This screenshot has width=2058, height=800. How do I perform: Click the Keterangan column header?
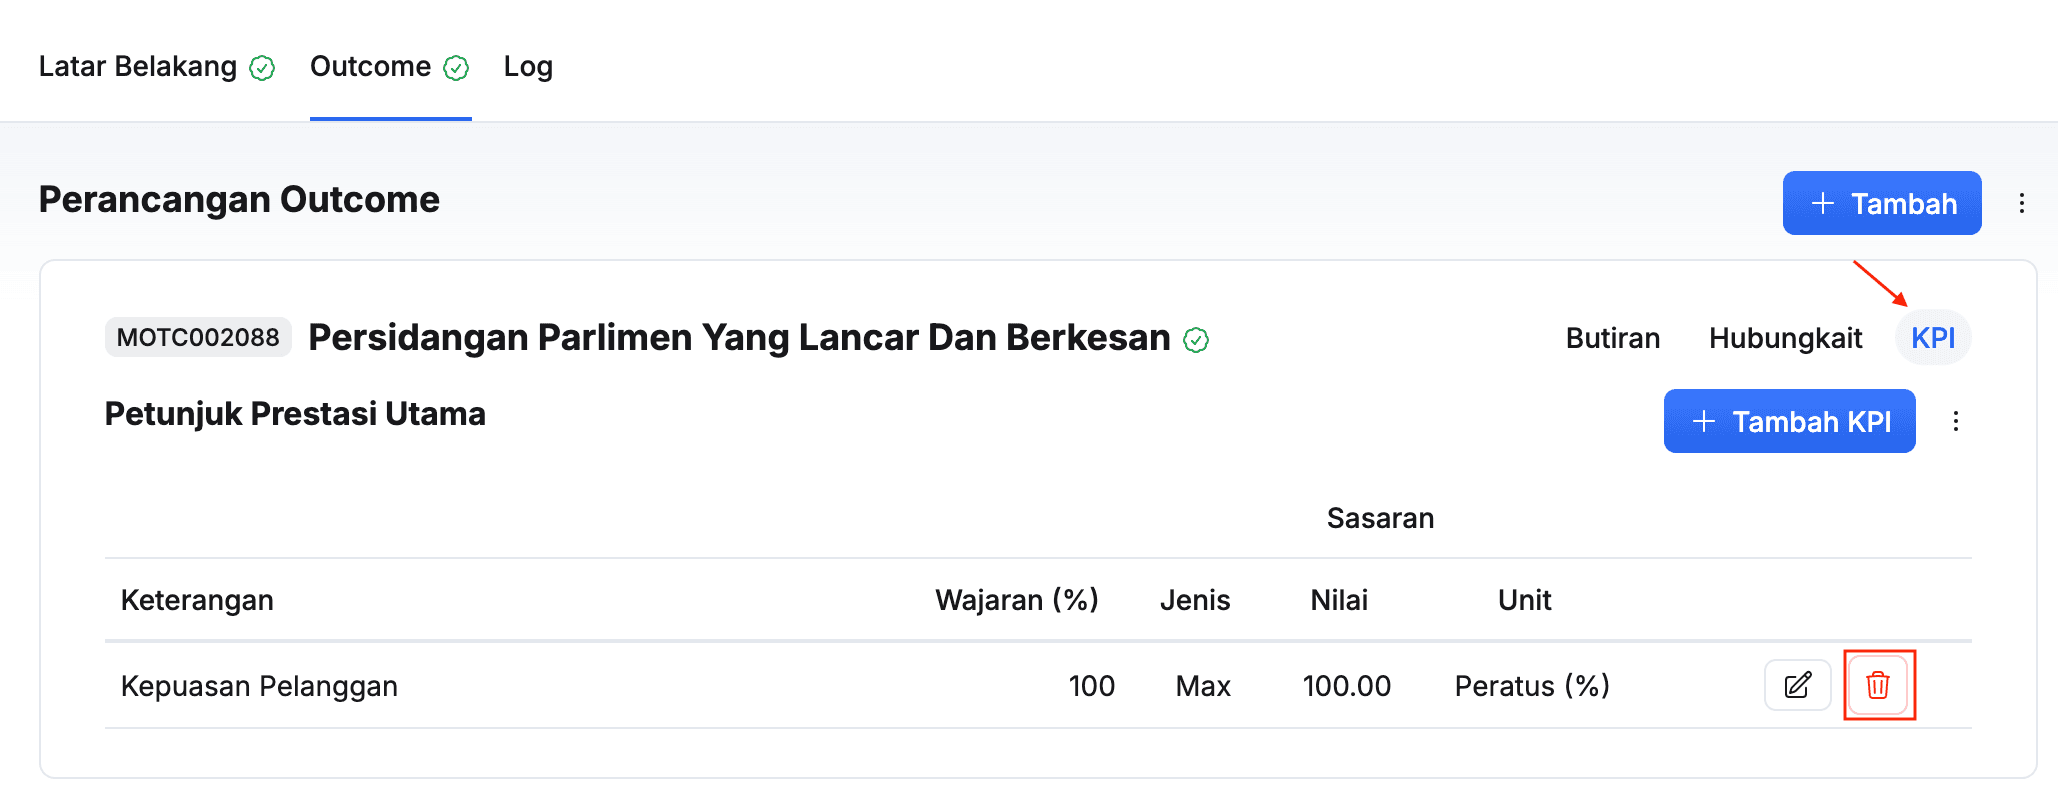tap(197, 600)
